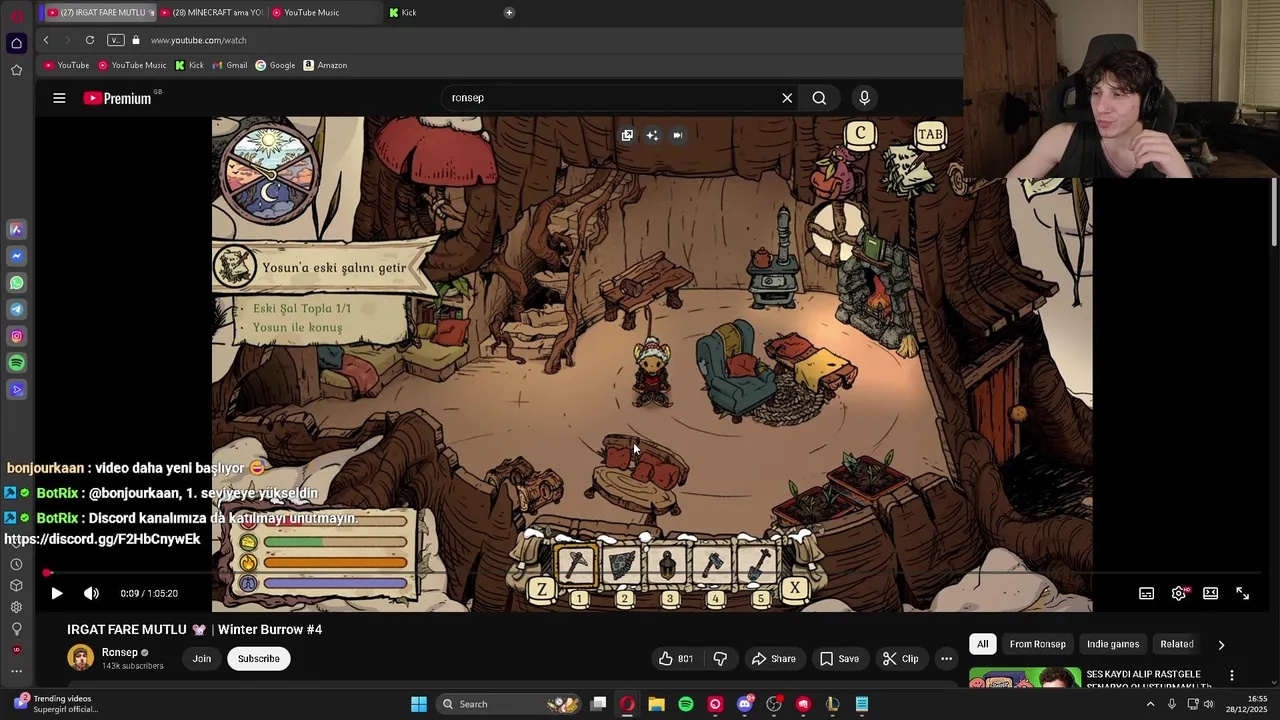This screenshot has height=720, width=1280.
Task: Open options for SES KAYDI recommended video
Action: pyautogui.click(x=1232, y=675)
